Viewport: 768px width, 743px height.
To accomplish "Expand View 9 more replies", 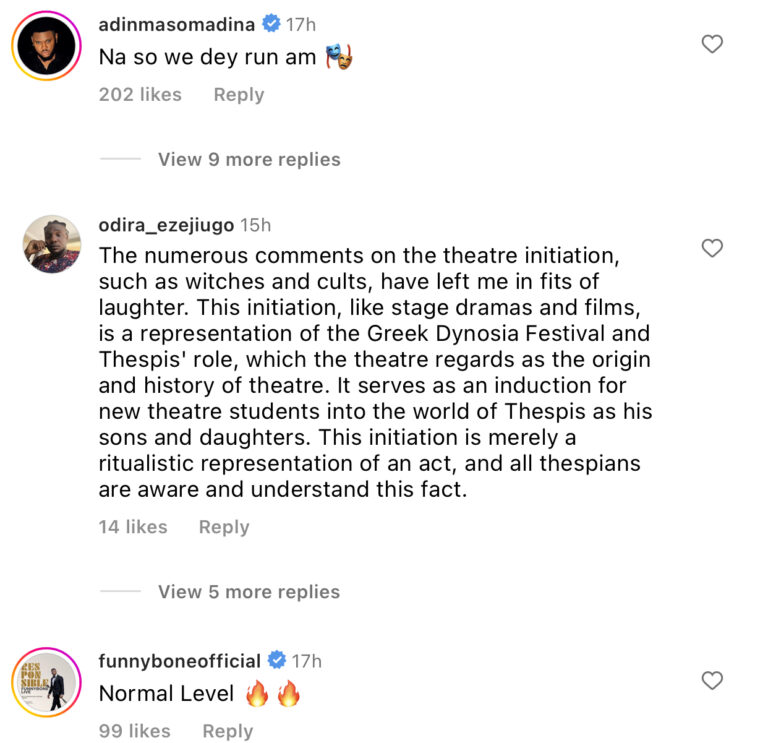I will (x=249, y=160).
